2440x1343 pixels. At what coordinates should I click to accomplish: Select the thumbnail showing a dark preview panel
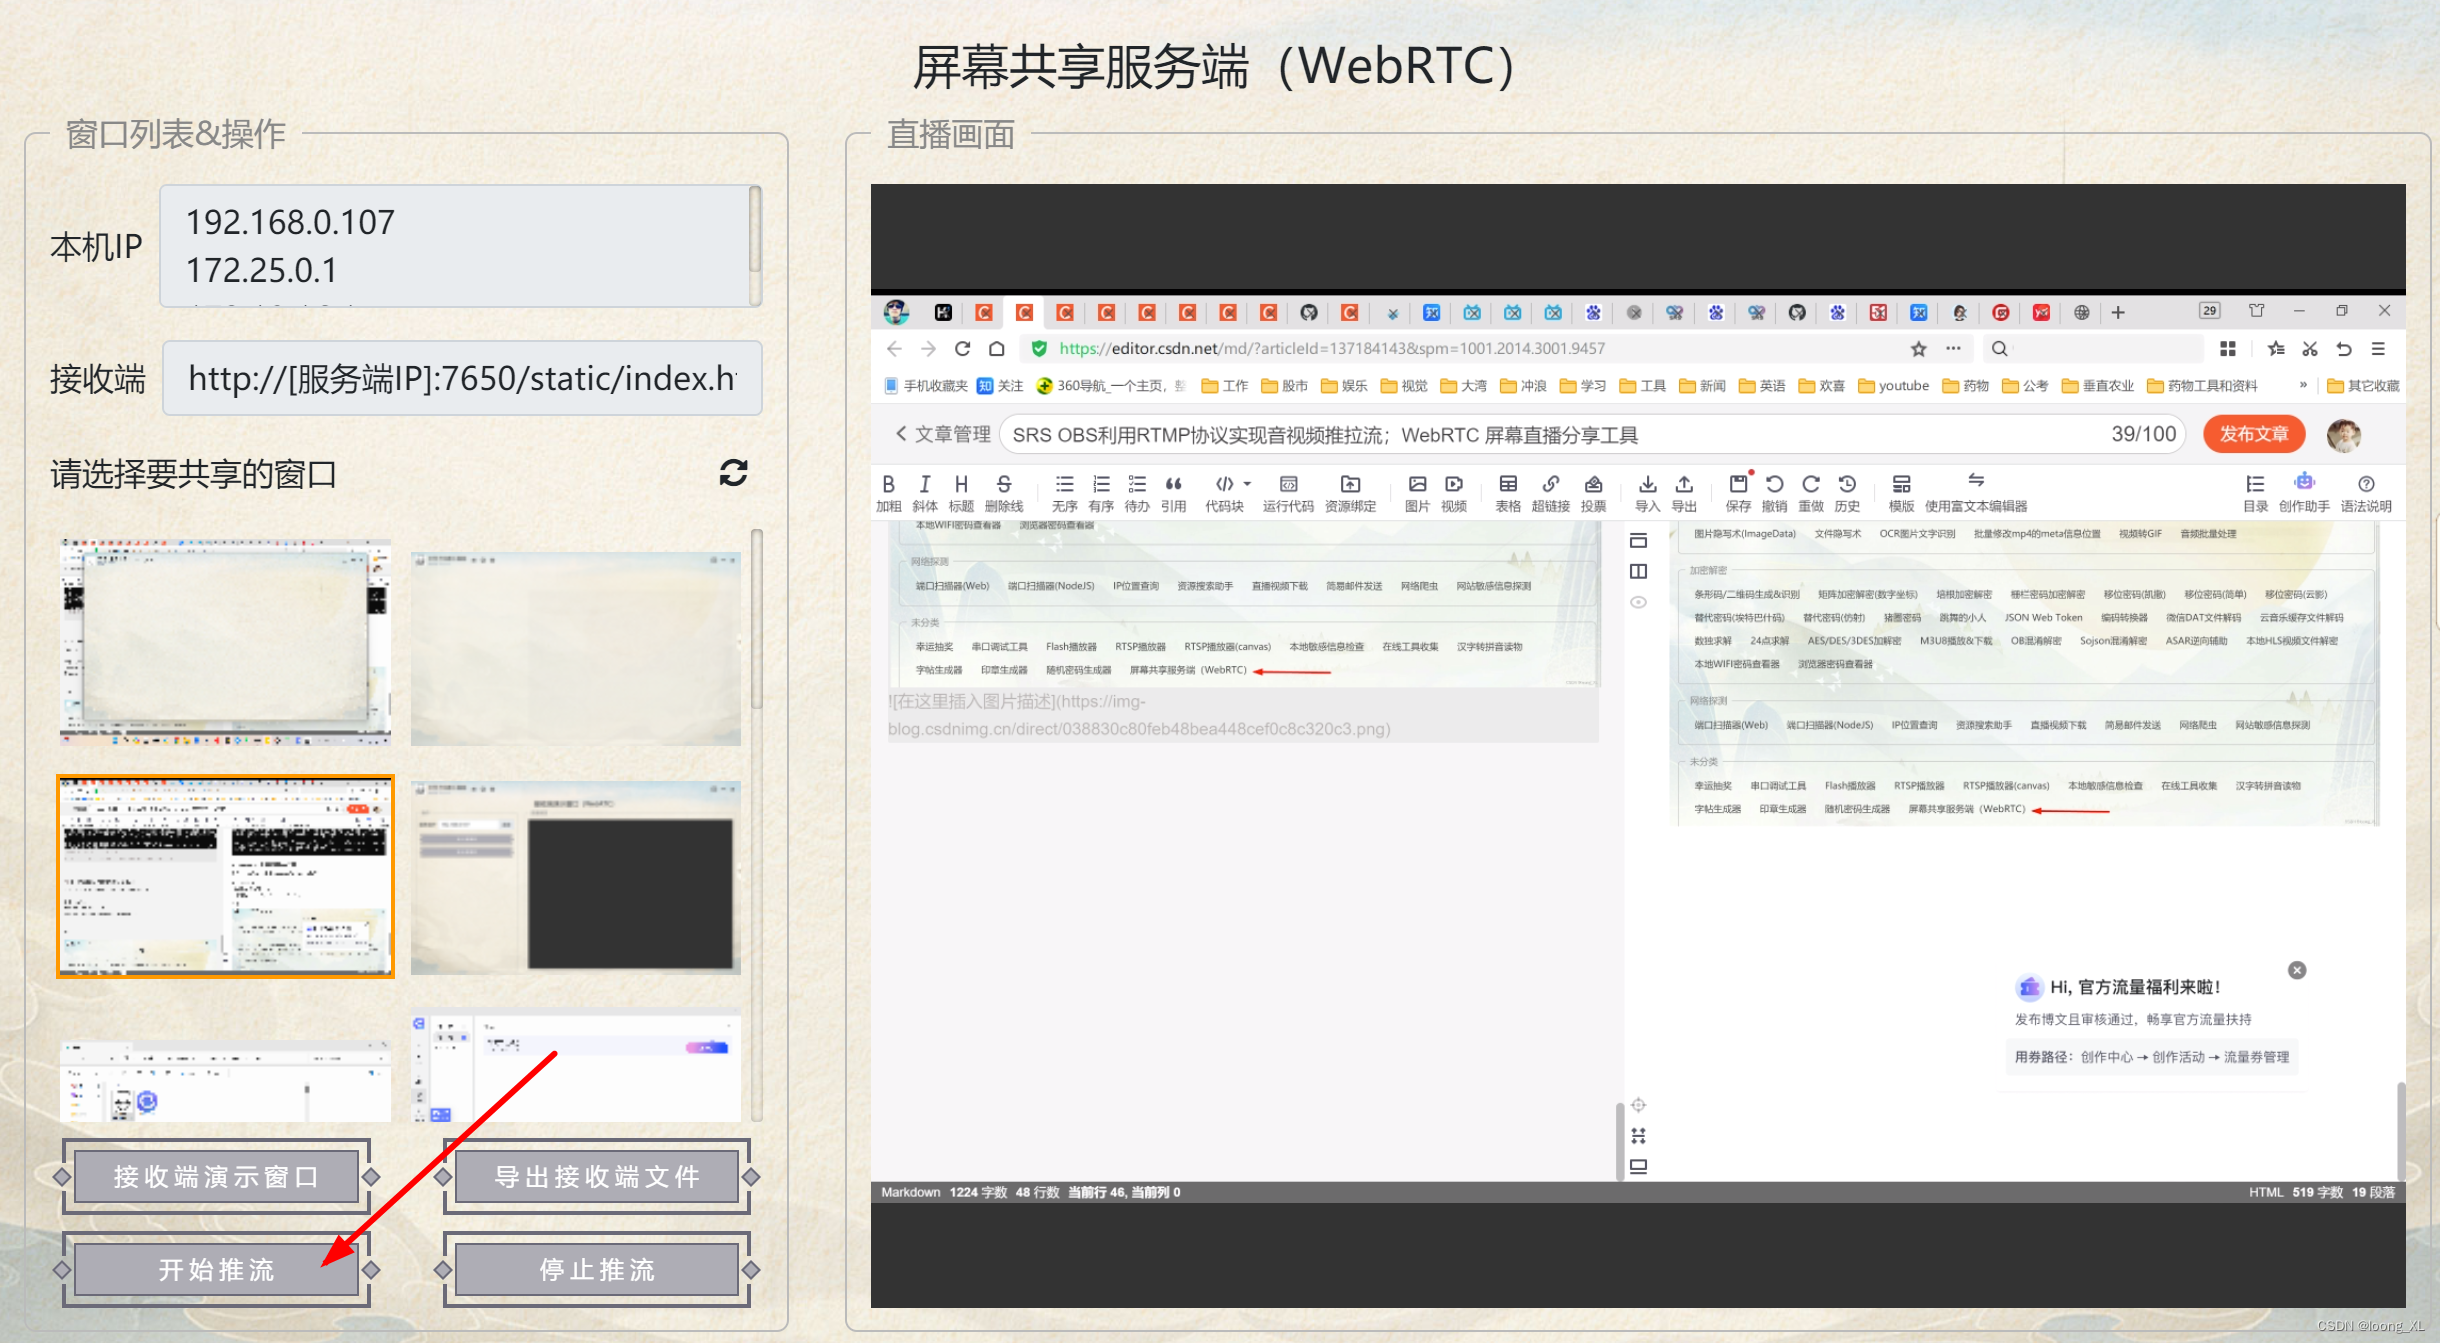576,877
